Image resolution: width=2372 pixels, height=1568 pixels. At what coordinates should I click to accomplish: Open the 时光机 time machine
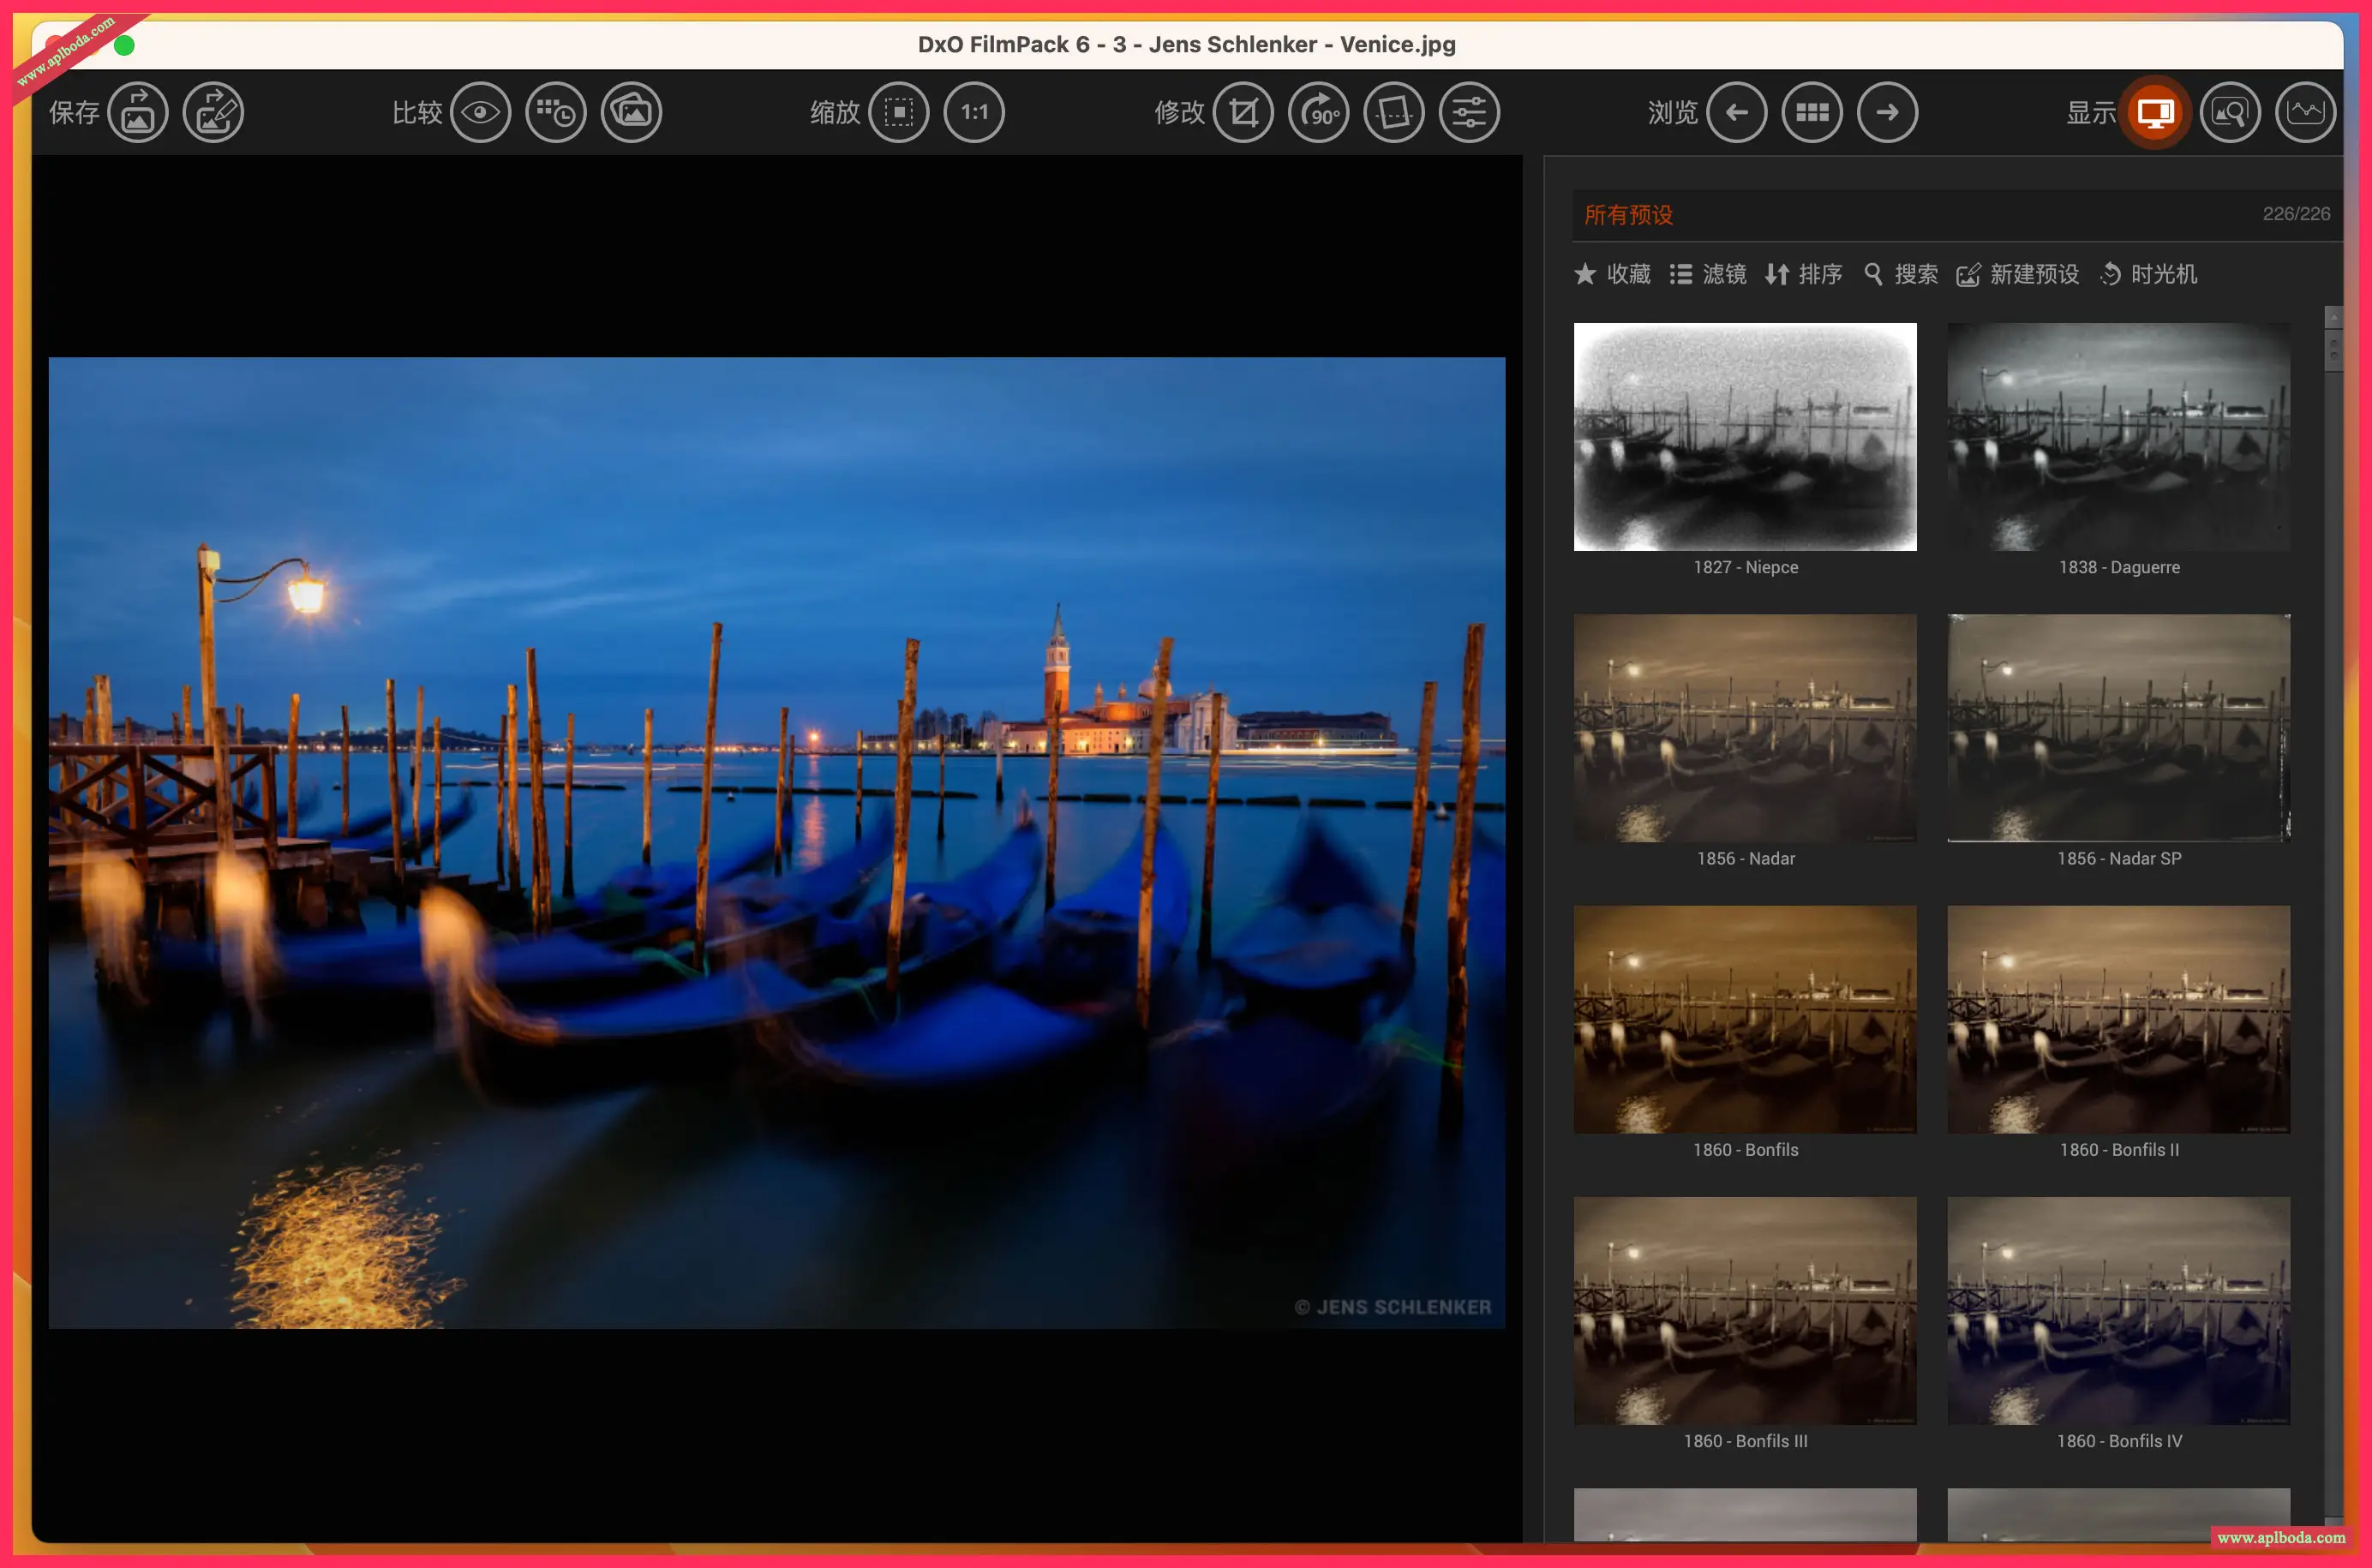coord(2148,274)
